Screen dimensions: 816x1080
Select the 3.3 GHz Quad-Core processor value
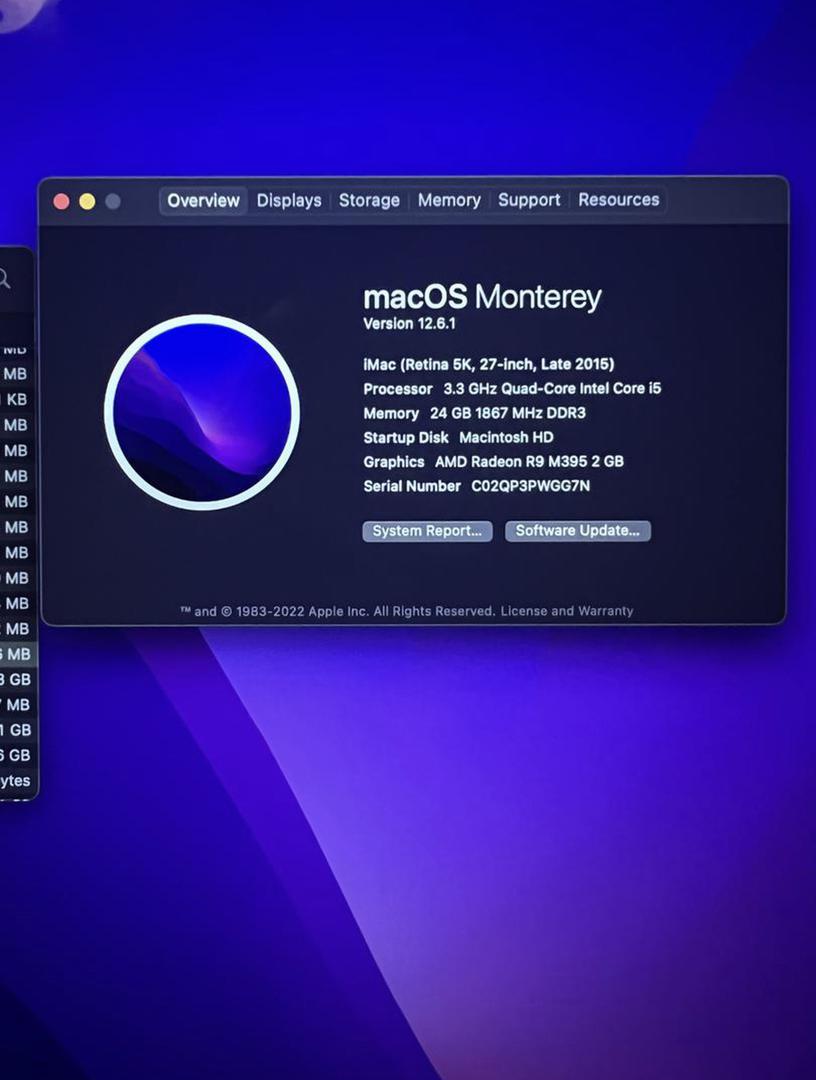pyautogui.click(x=552, y=388)
